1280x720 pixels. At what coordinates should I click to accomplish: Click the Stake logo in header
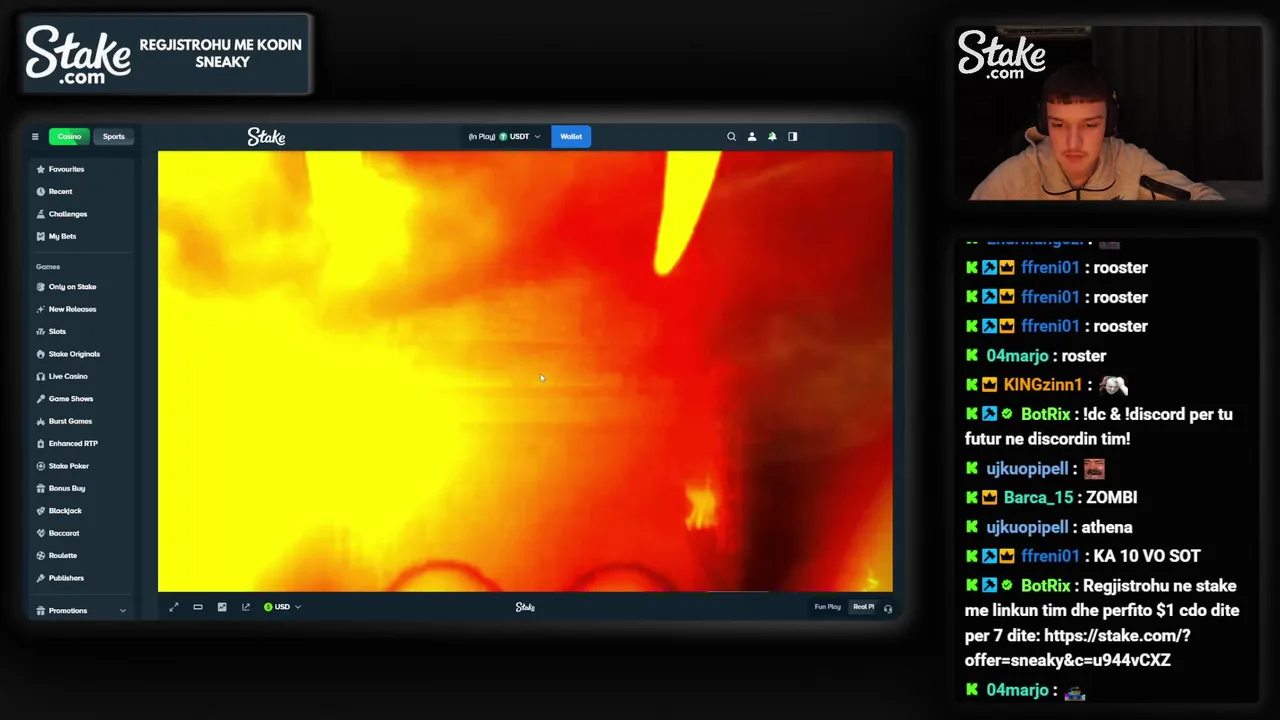(266, 137)
